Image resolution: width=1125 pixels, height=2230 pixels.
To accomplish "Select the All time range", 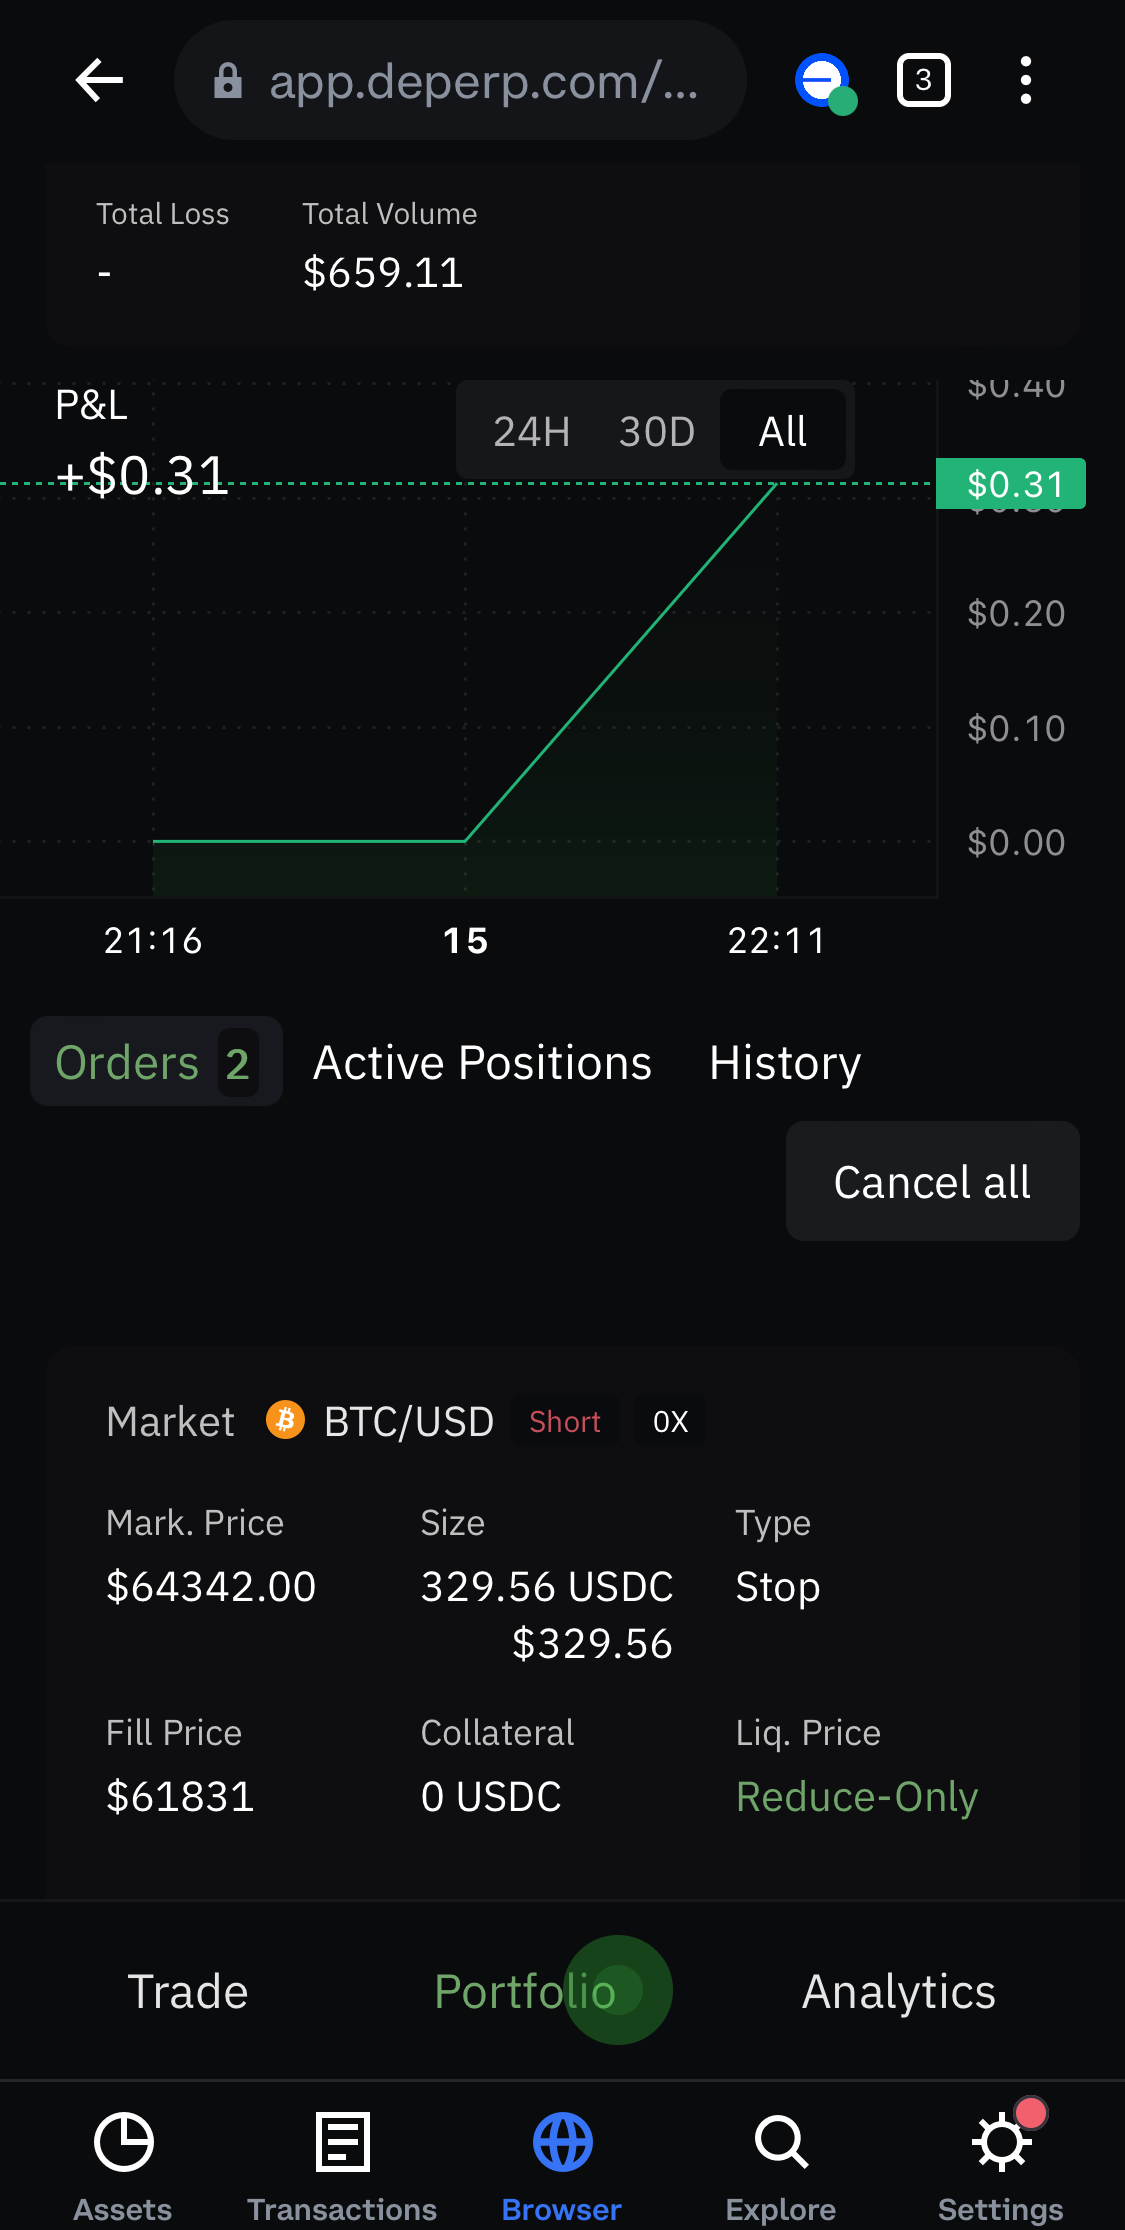I will tap(783, 431).
